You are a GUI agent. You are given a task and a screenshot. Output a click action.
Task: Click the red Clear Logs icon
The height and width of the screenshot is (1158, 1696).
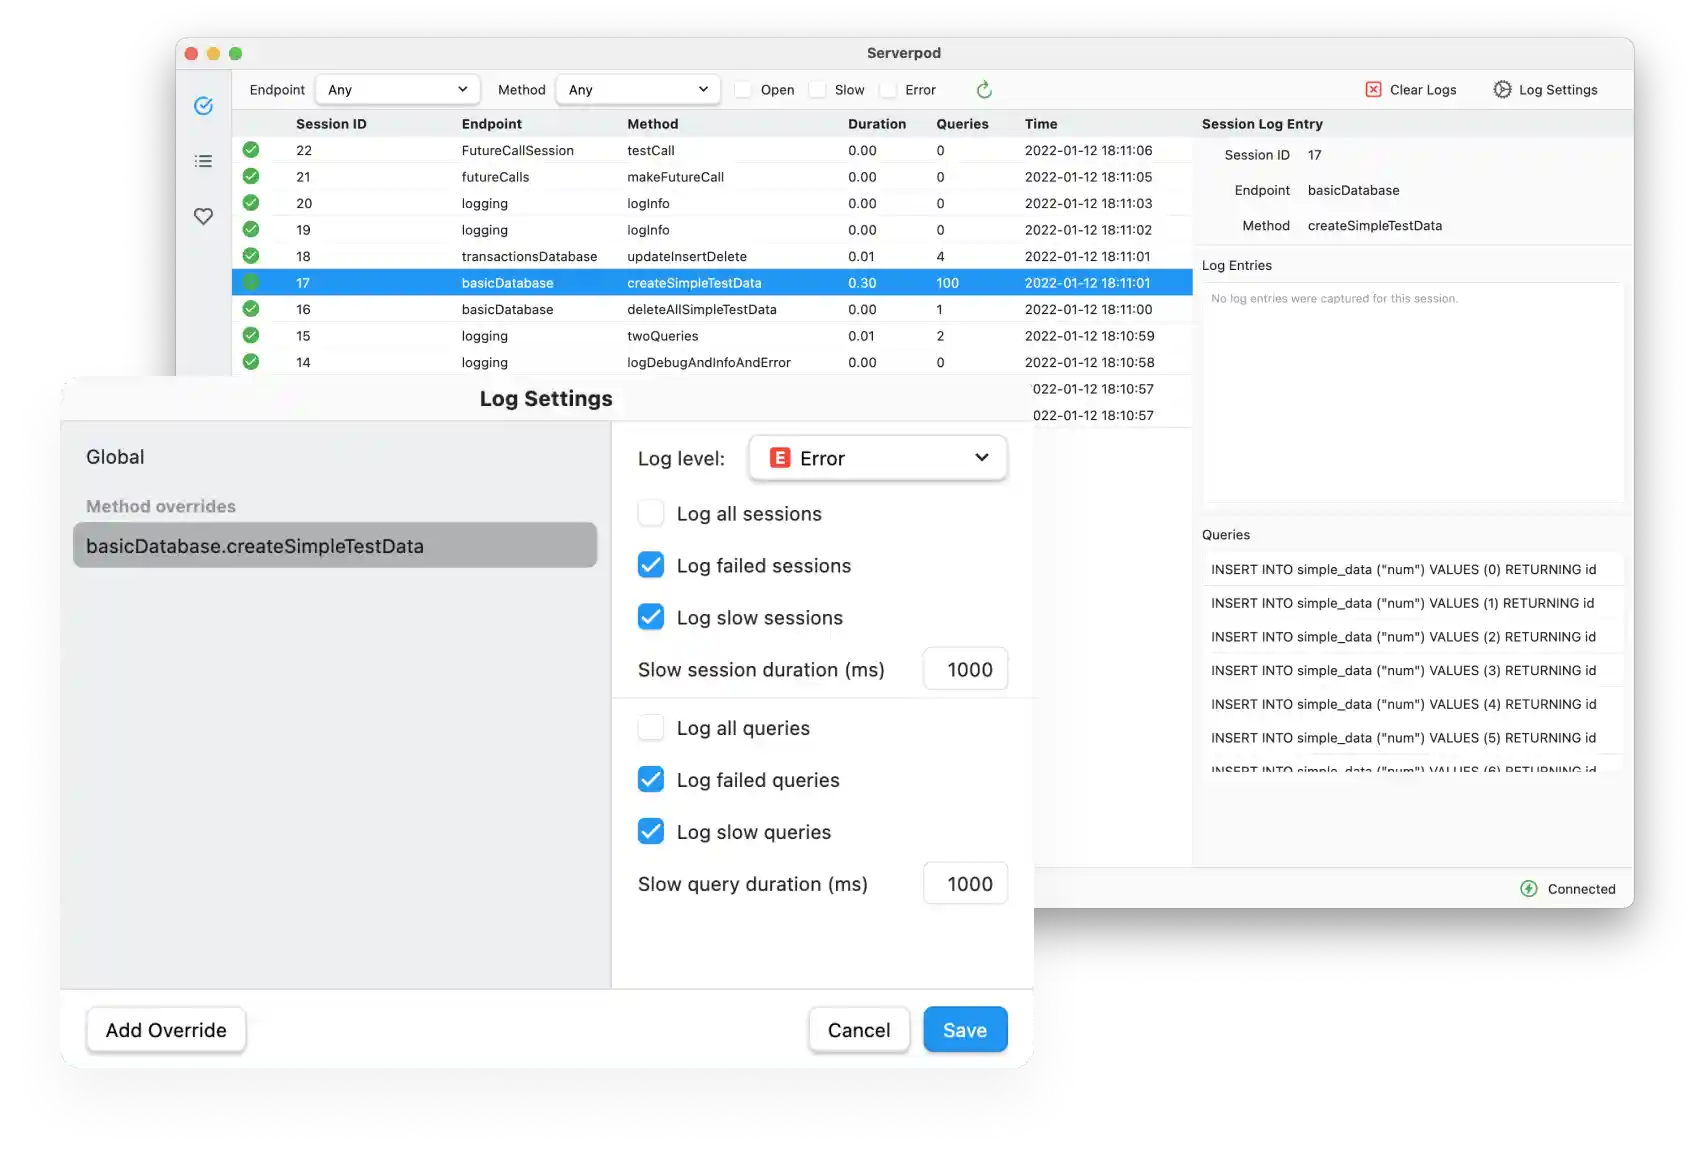[1373, 90]
